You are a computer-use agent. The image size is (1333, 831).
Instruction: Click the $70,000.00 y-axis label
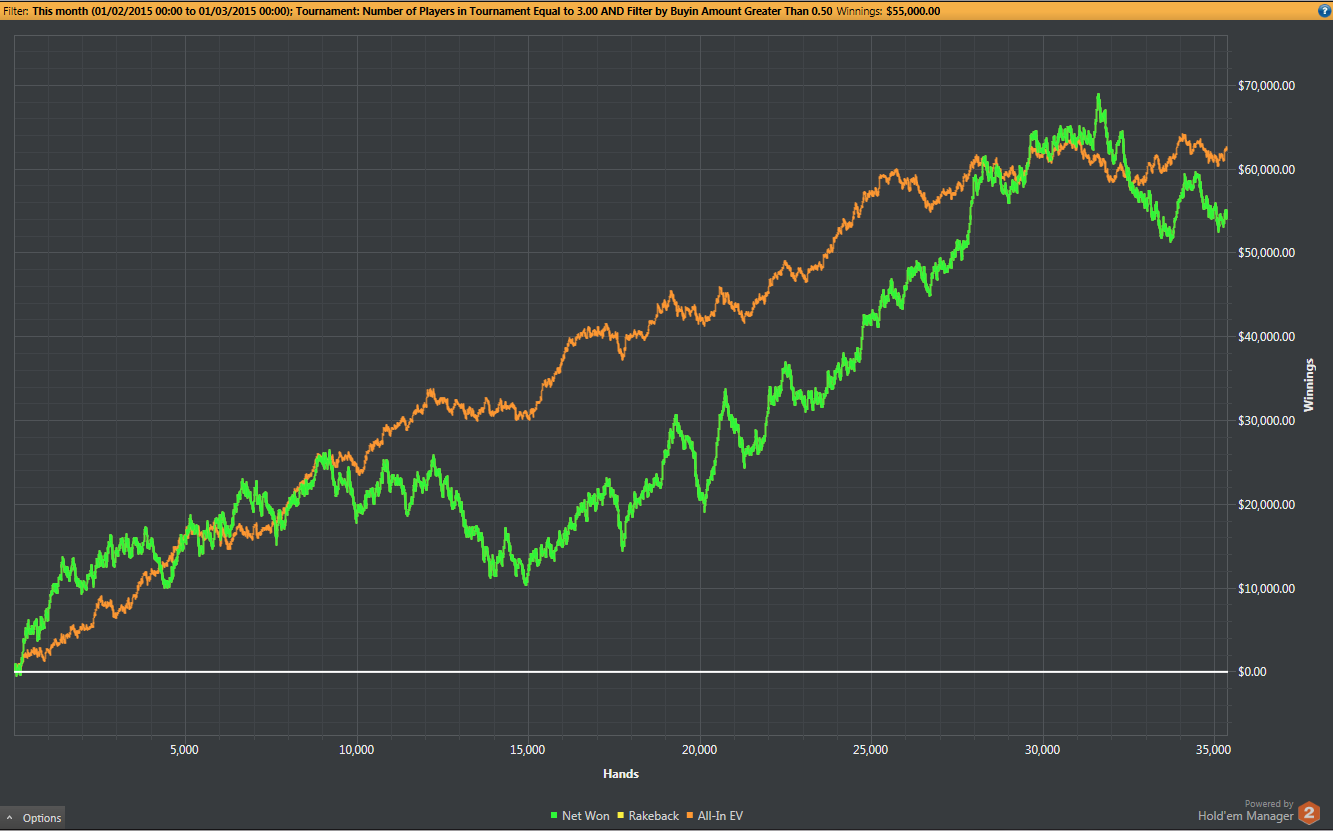click(1266, 86)
